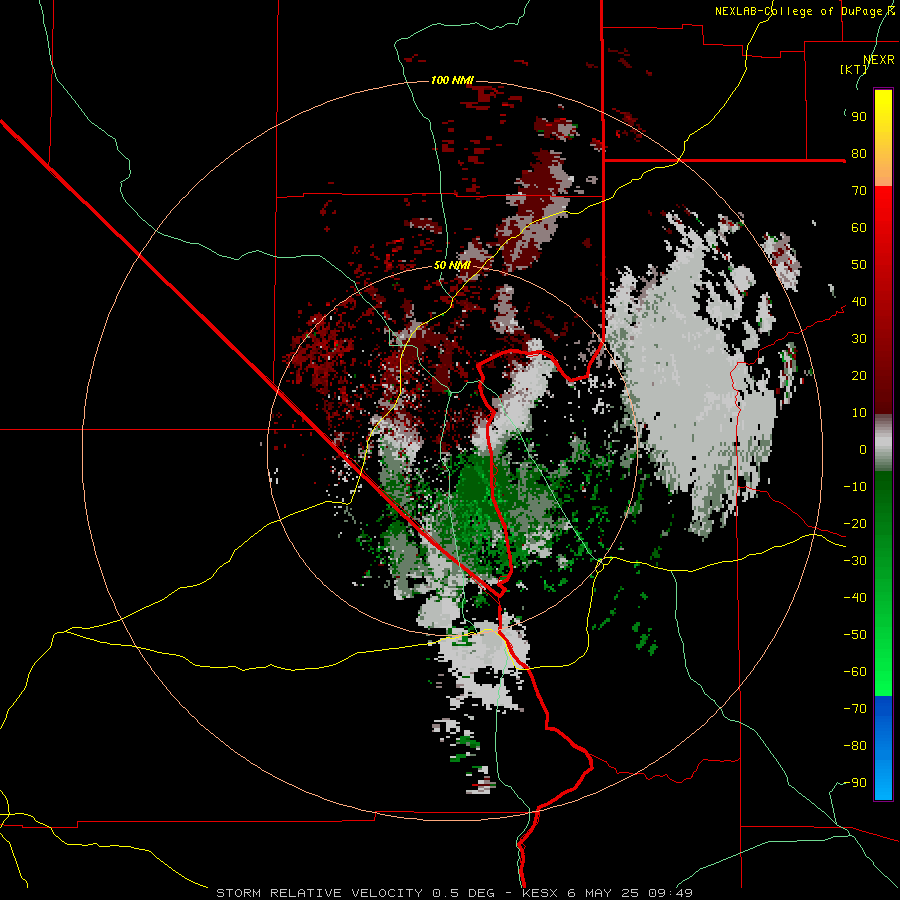Click the NEXLAB-College of DuPage header text
Viewport: 900px width, 900px height.
[804, 11]
